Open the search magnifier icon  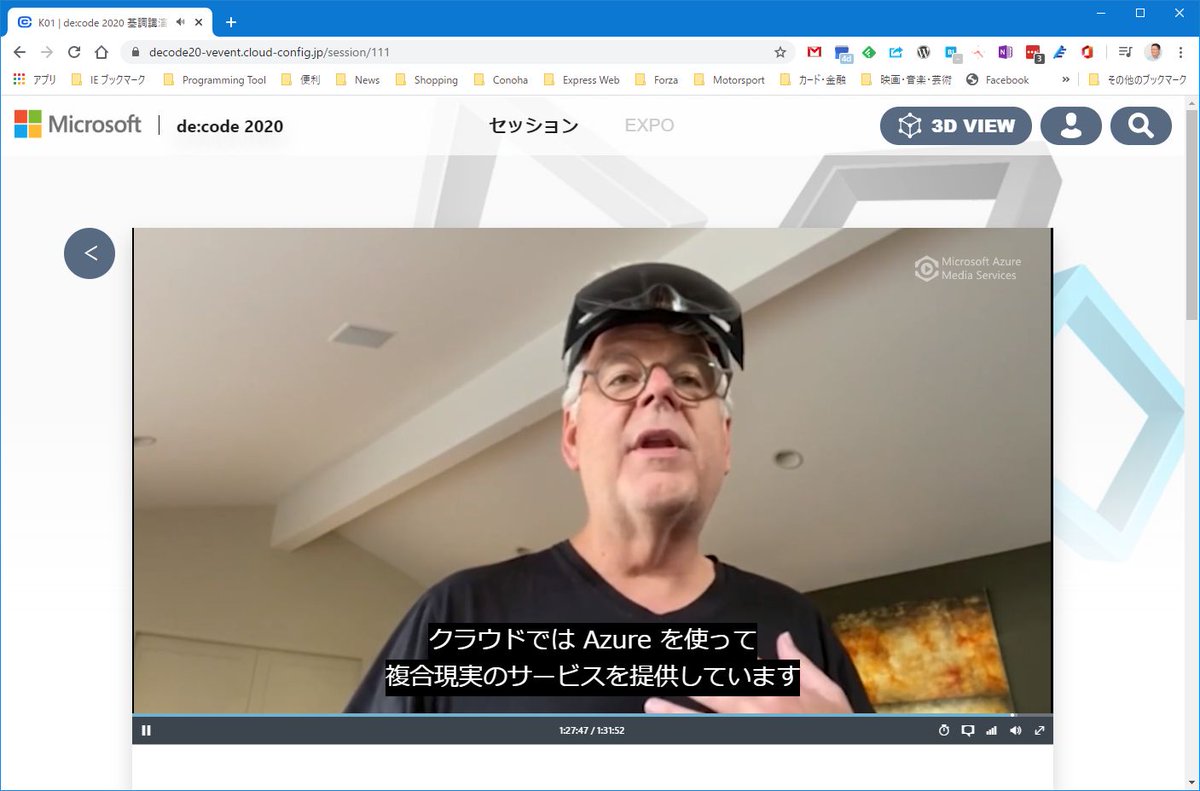1141,126
